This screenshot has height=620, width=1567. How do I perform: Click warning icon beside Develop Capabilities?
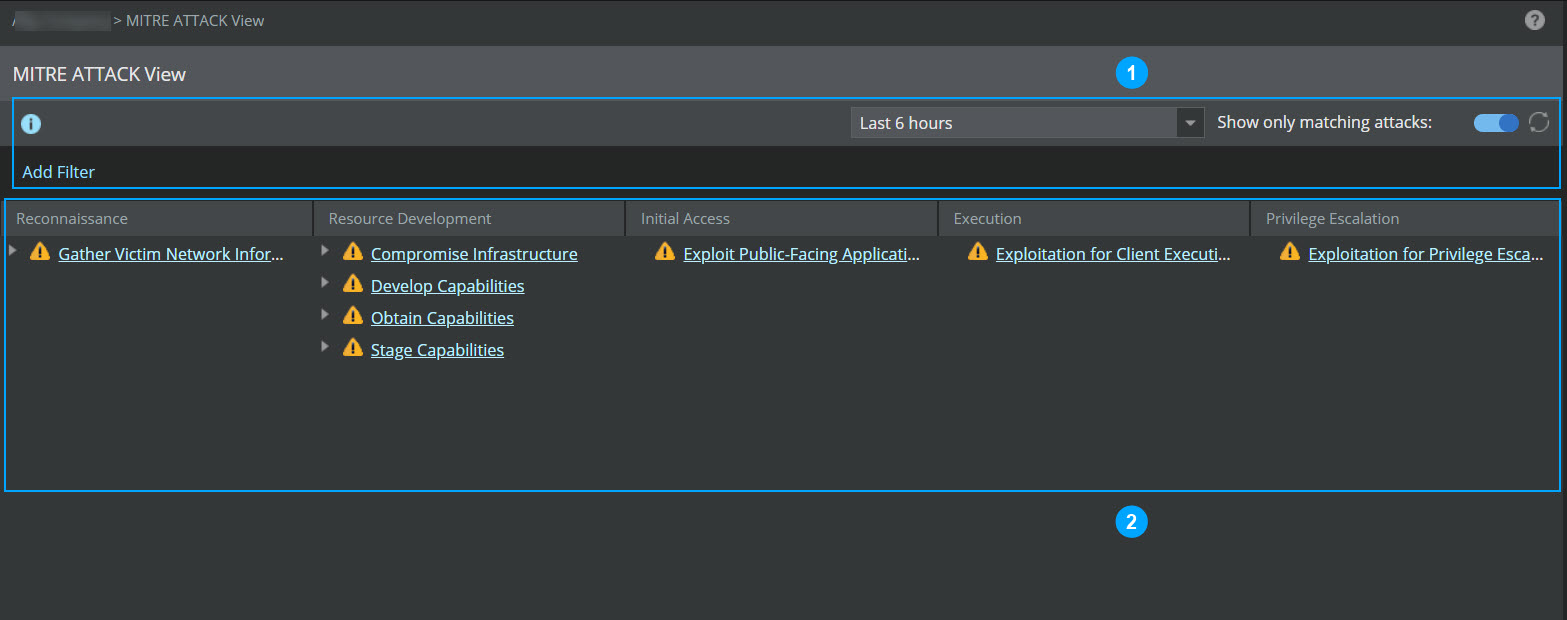click(352, 284)
